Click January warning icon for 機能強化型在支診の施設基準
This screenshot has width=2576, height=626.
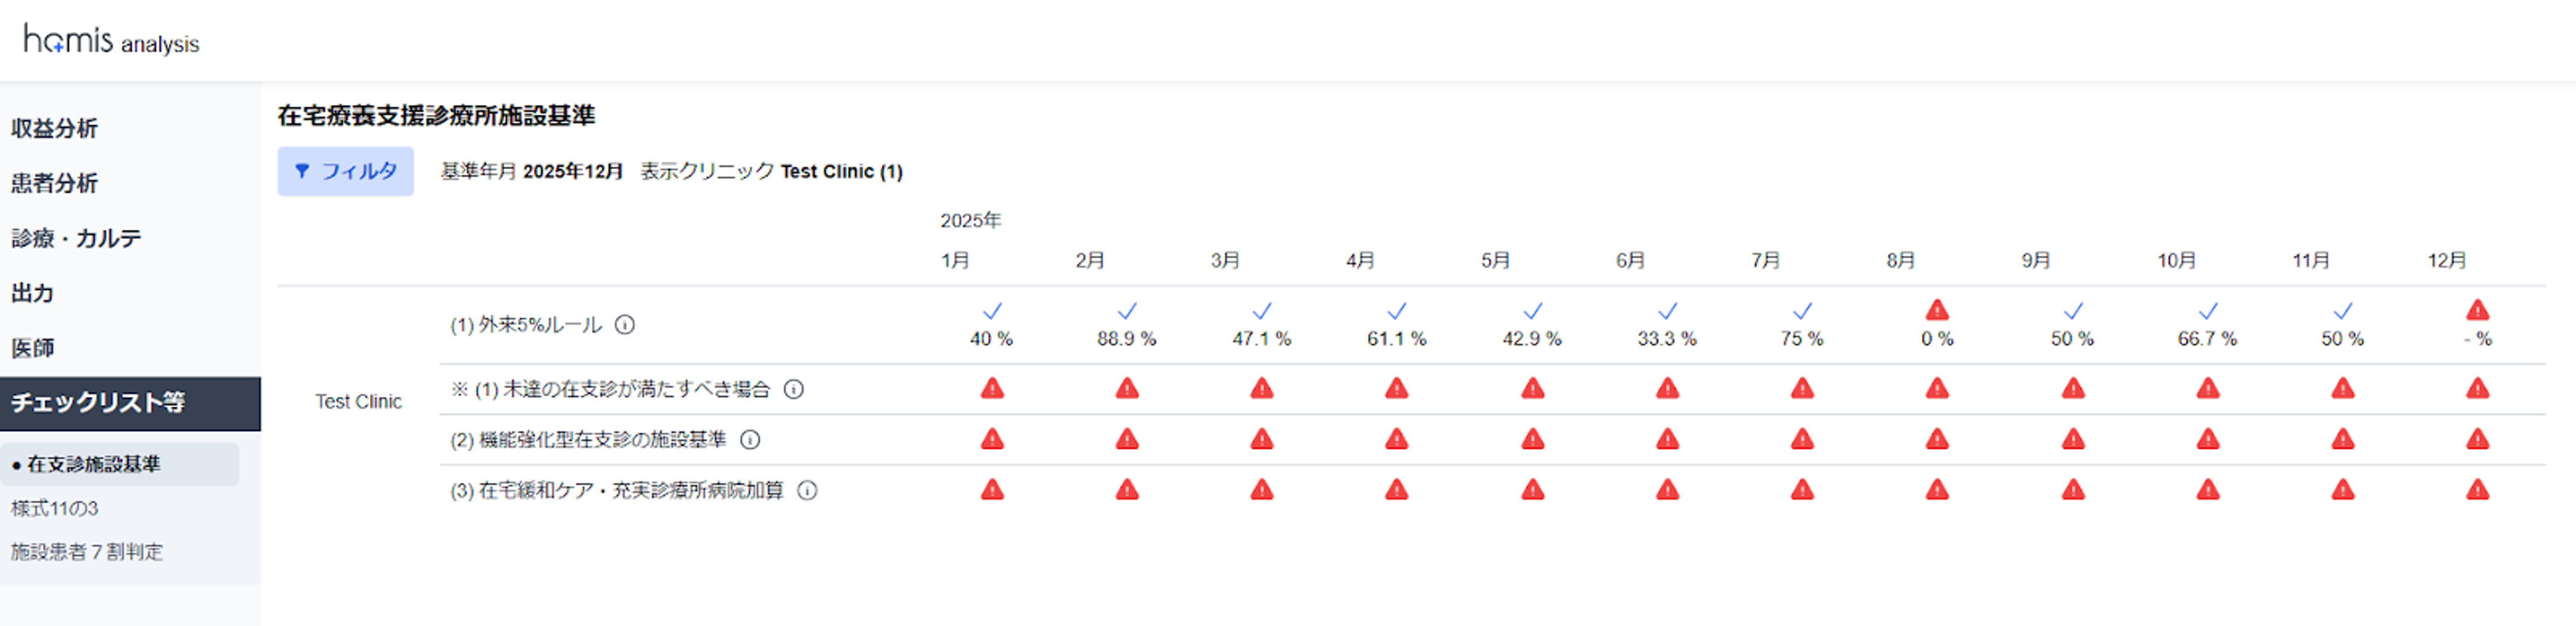[992, 439]
